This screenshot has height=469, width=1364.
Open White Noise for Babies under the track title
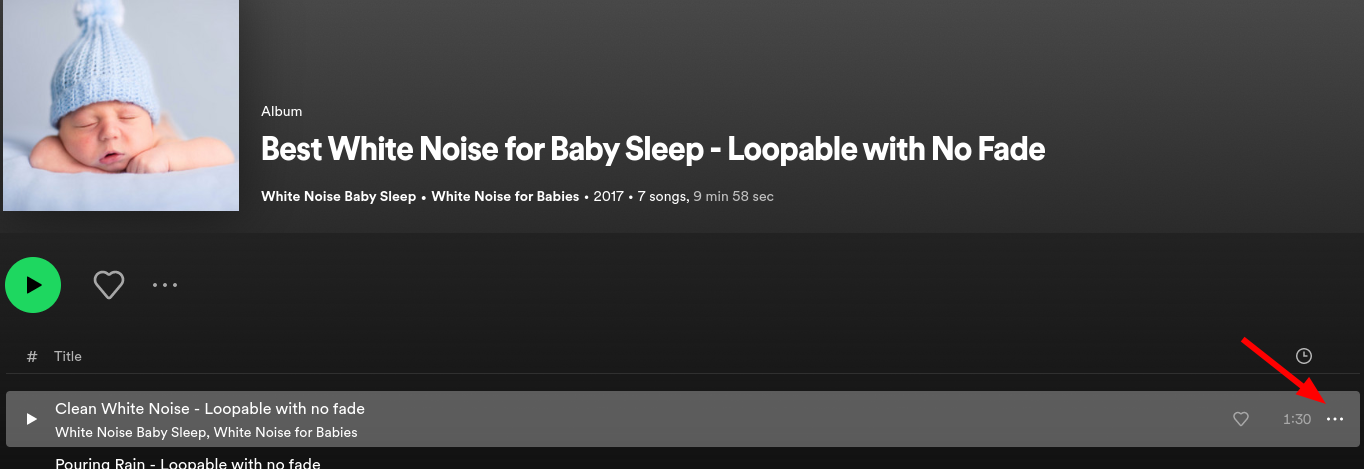[x=285, y=432]
